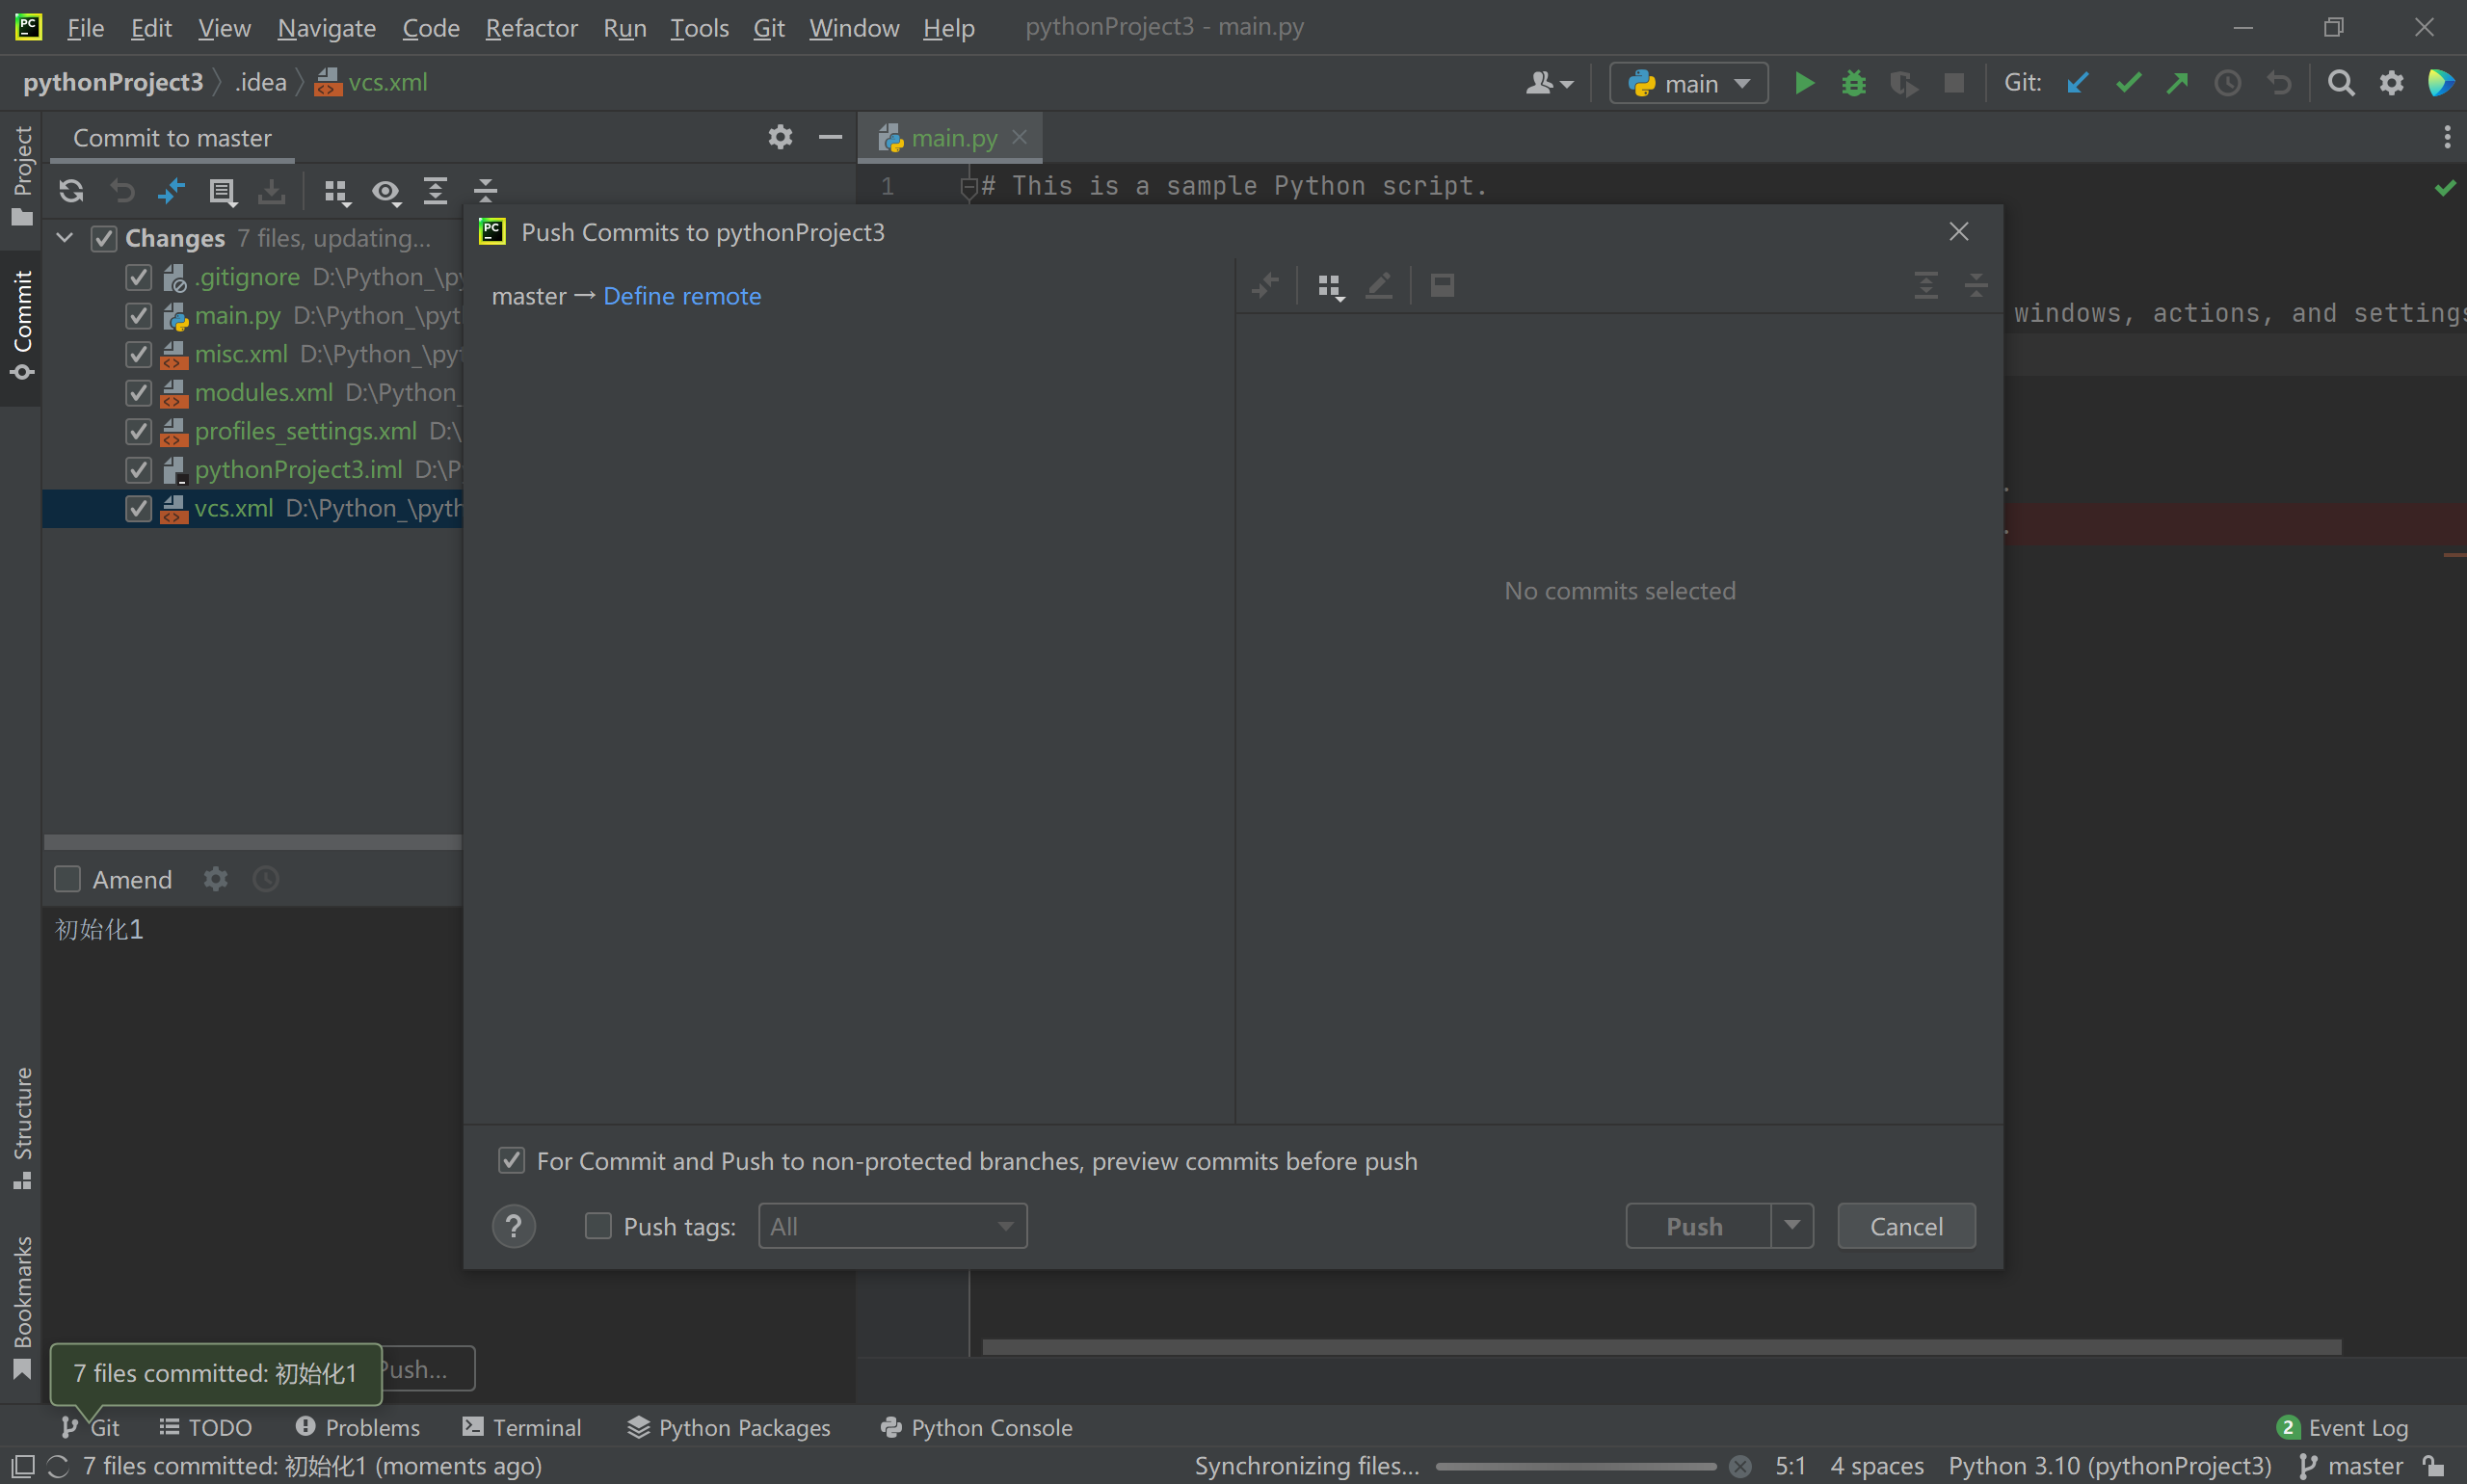Select the Rollback icon in Commit toolbar
This screenshot has width=2467, height=1484.
tap(122, 191)
